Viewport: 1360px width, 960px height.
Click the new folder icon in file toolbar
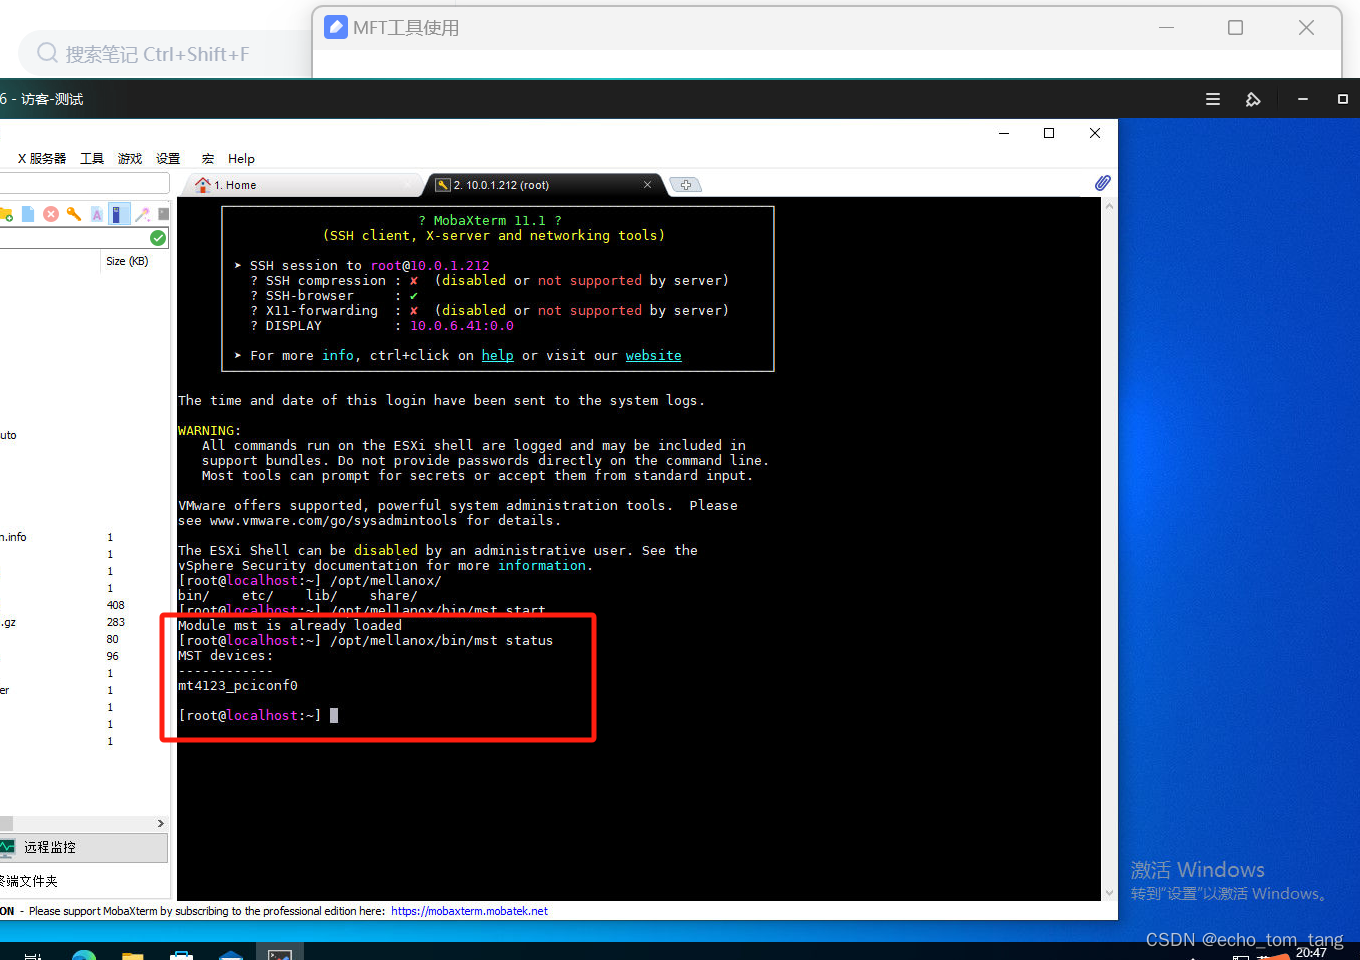5,214
